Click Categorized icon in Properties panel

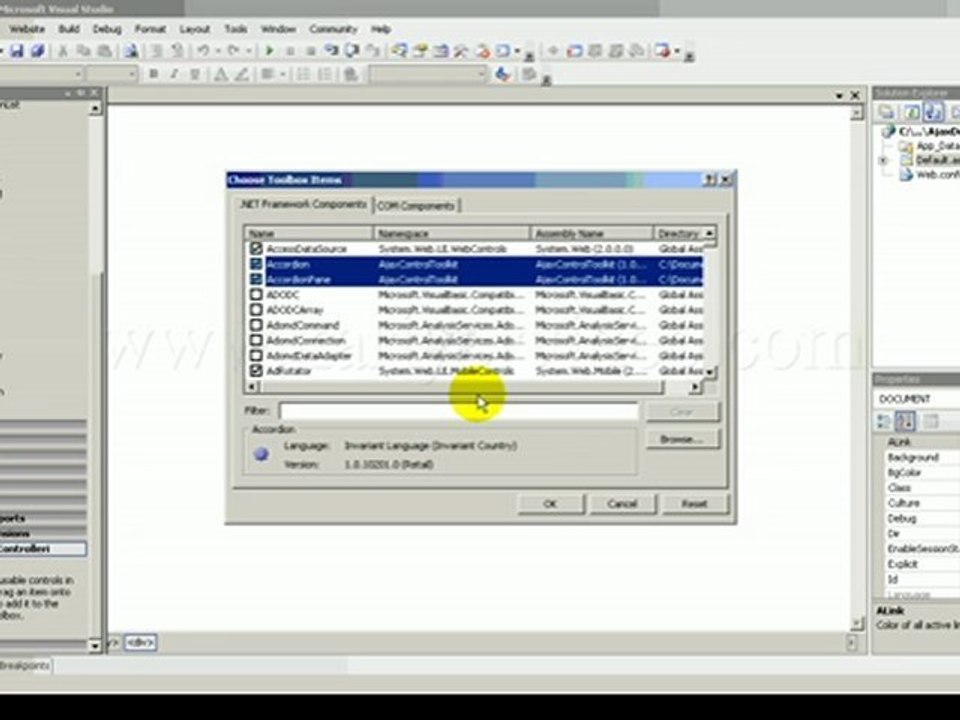click(x=883, y=421)
